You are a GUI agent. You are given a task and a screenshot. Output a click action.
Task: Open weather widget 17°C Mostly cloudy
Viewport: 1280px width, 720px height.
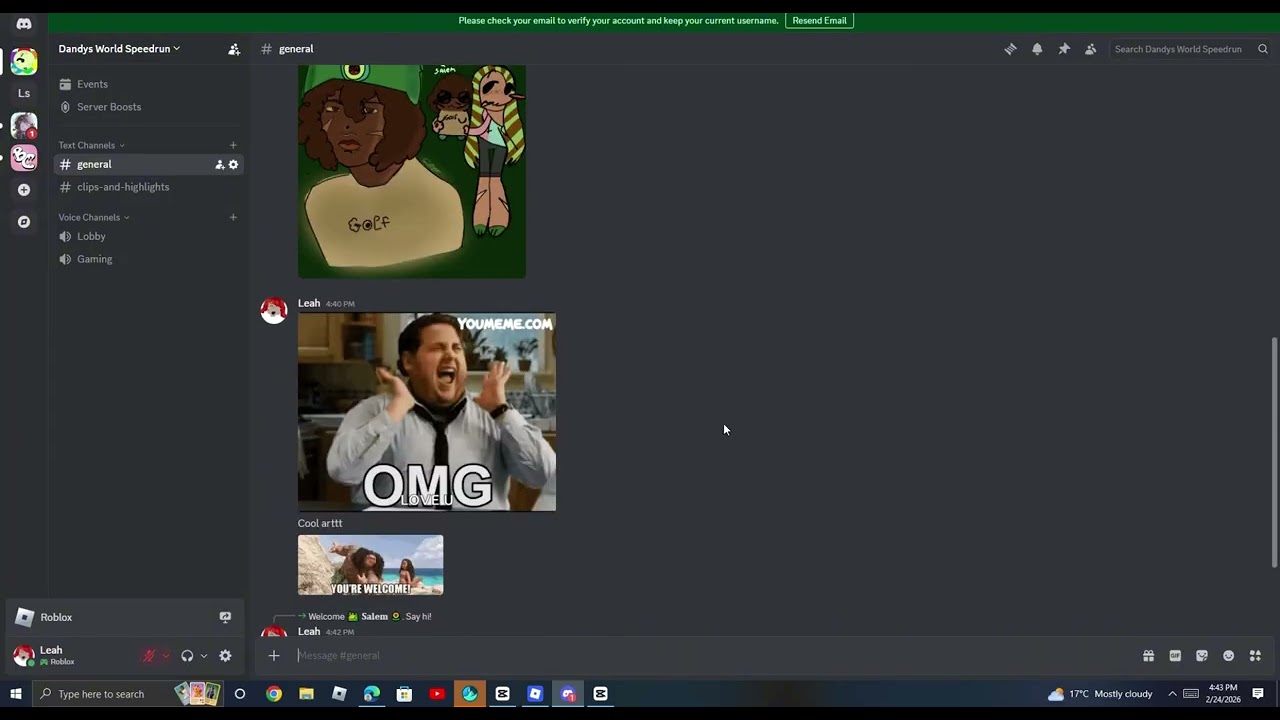click(1100, 694)
